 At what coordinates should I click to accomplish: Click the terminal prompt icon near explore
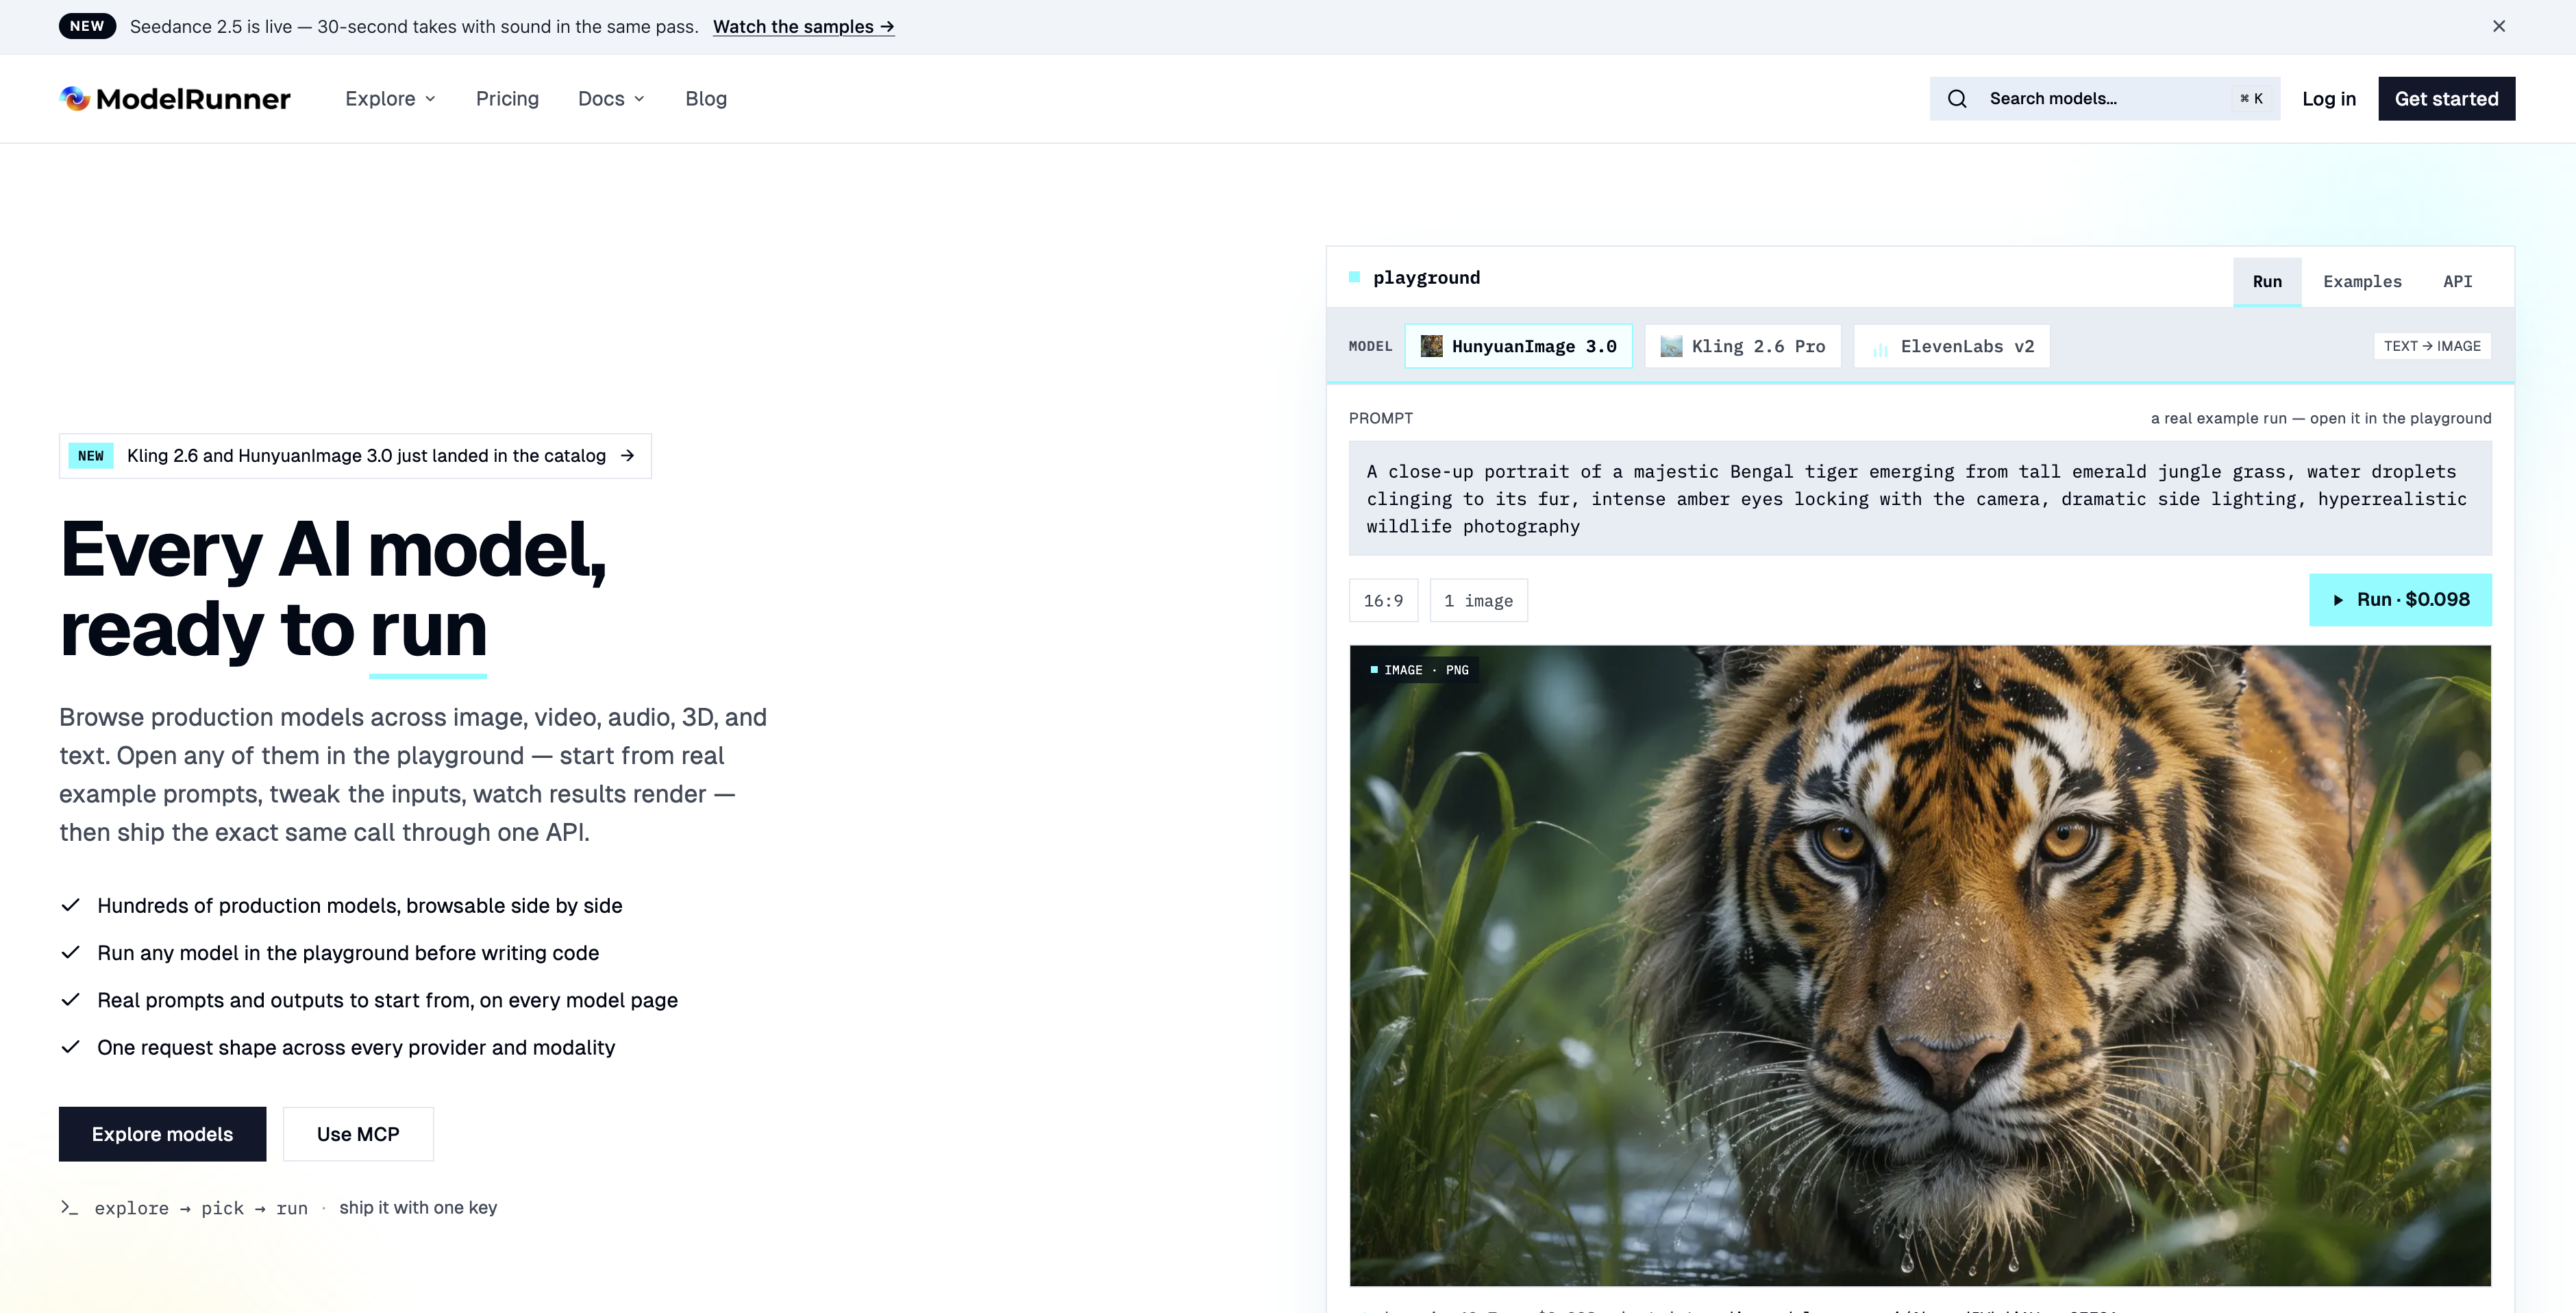point(69,1207)
